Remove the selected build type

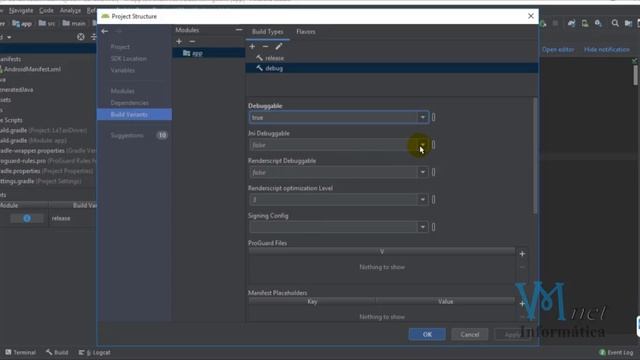pyautogui.click(x=265, y=47)
